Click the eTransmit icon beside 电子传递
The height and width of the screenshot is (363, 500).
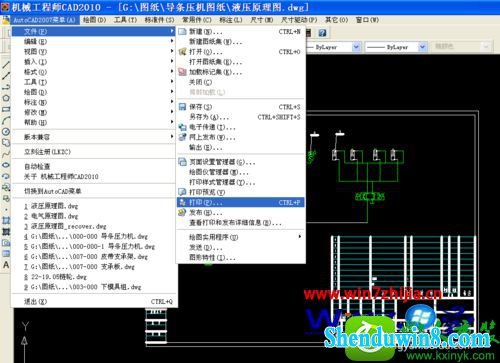click(182, 127)
